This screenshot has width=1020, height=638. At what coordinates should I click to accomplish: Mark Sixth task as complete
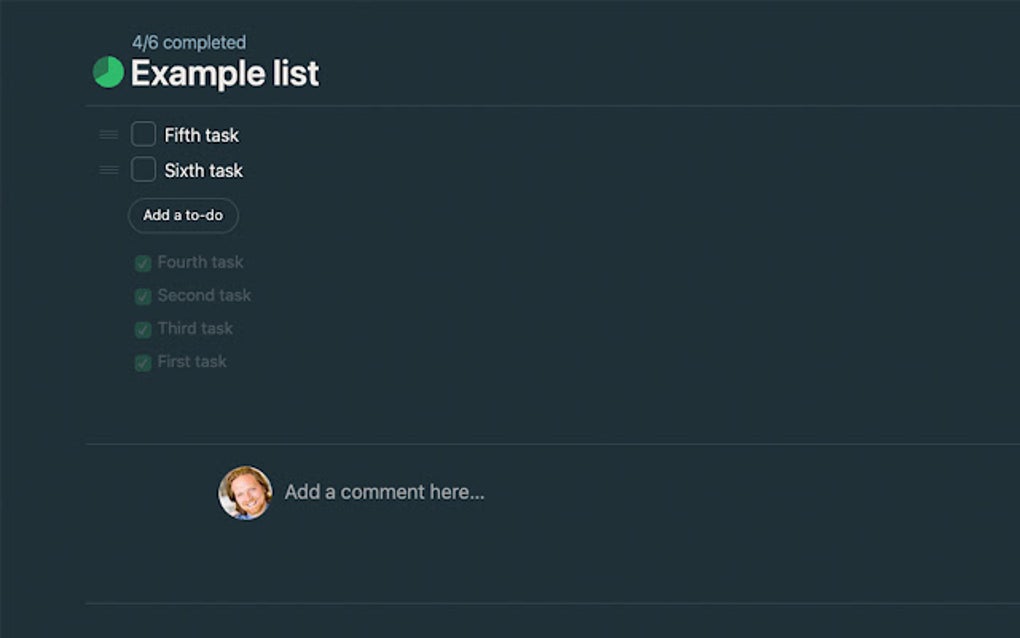(x=142, y=169)
